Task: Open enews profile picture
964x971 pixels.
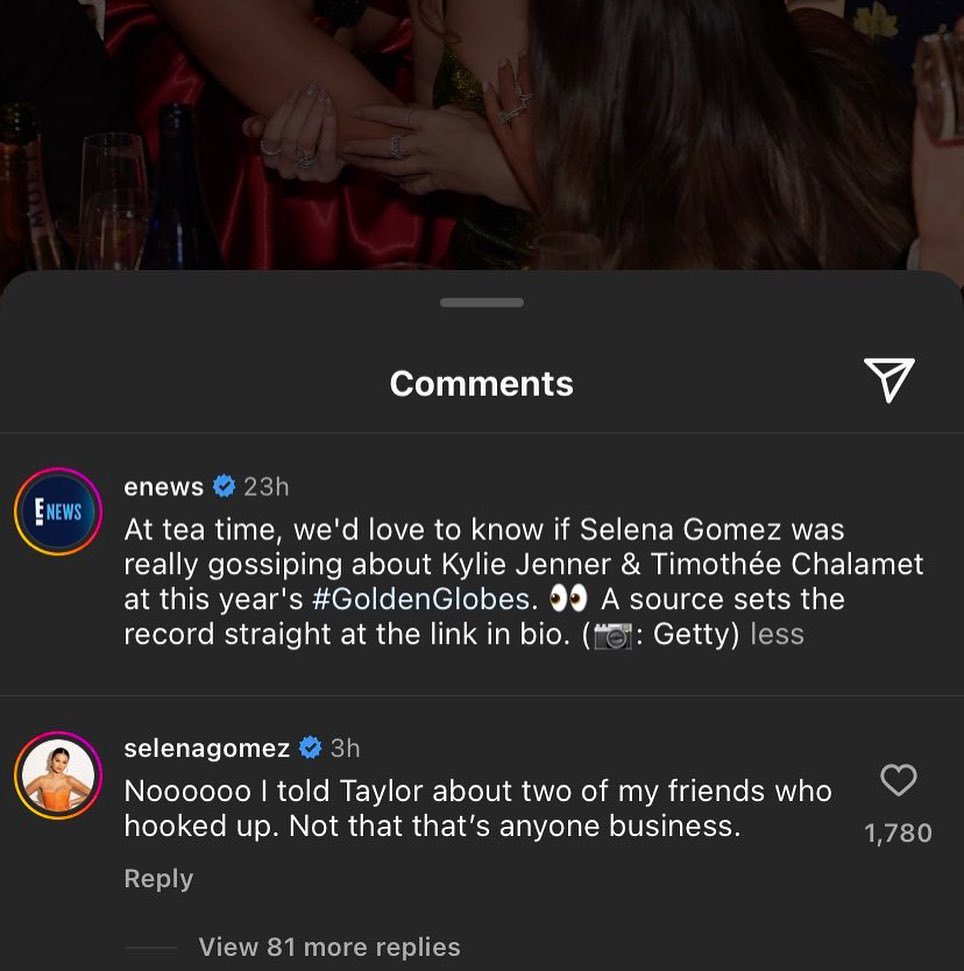Action: pos(57,512)
